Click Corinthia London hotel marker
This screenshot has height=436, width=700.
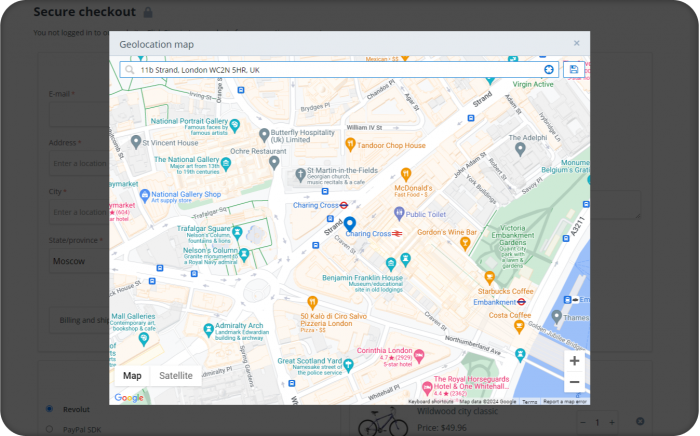(418, 356)
